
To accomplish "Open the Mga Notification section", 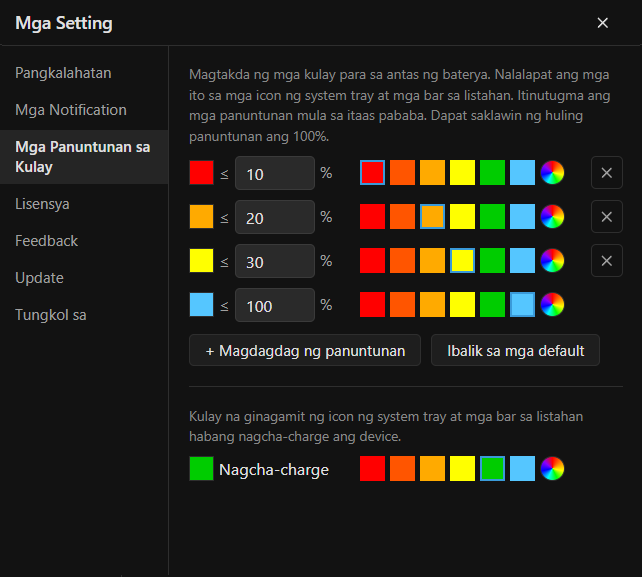I will pos(84,110).
